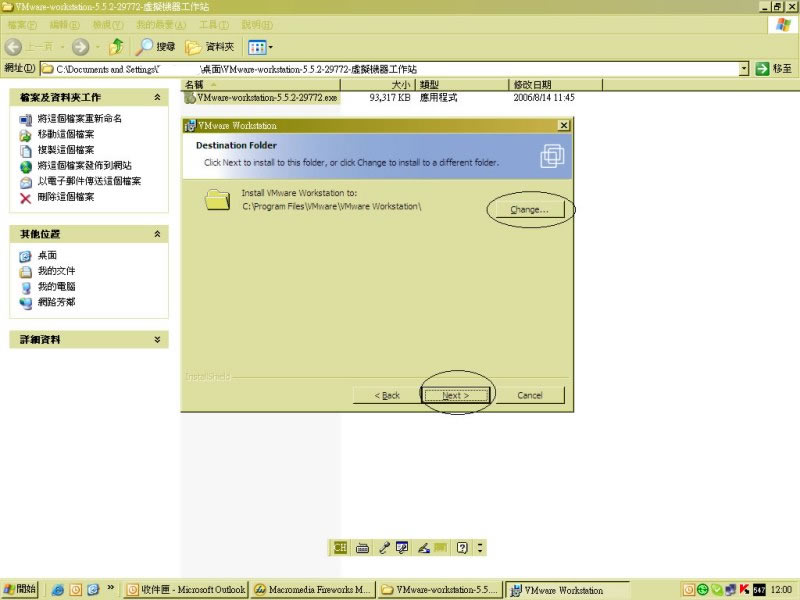This screenshot has width=800, height=600.
Task: Open the 工具(T) menu in Explorer
Action: click(x=214, y=24)
